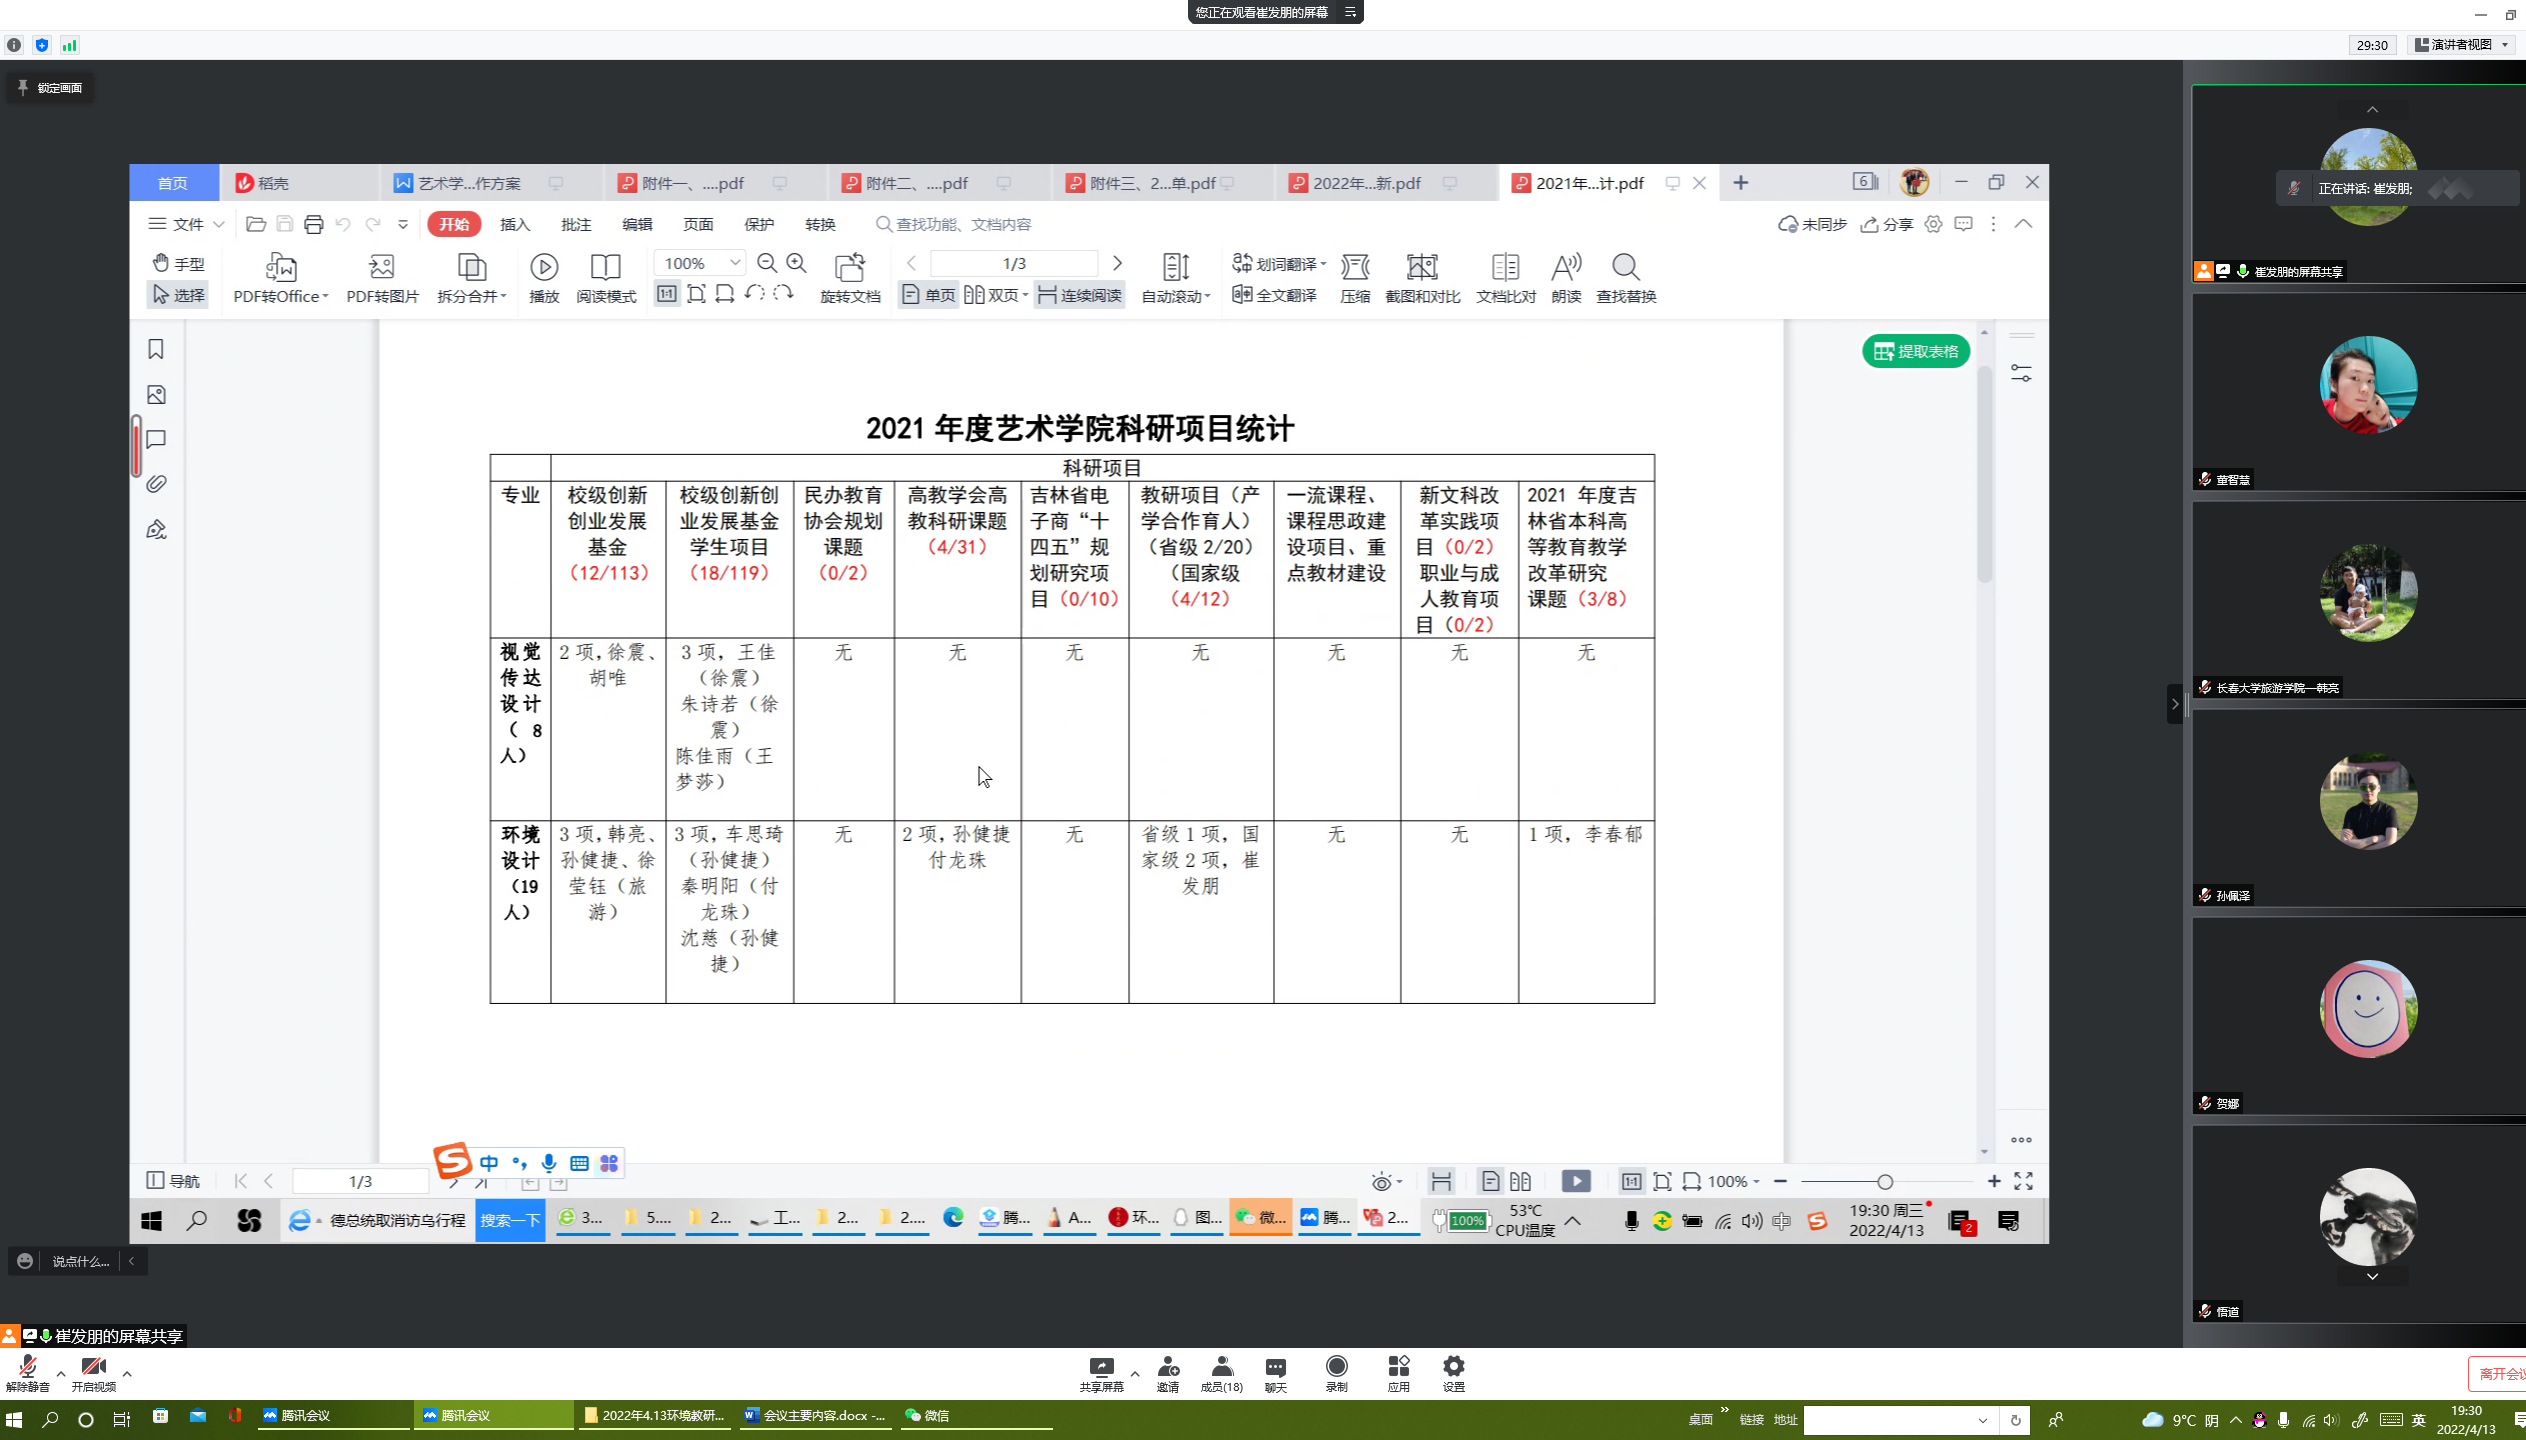Activate the Select tool (选择)
2526x1440 pixels.
(x=178, y=295)
